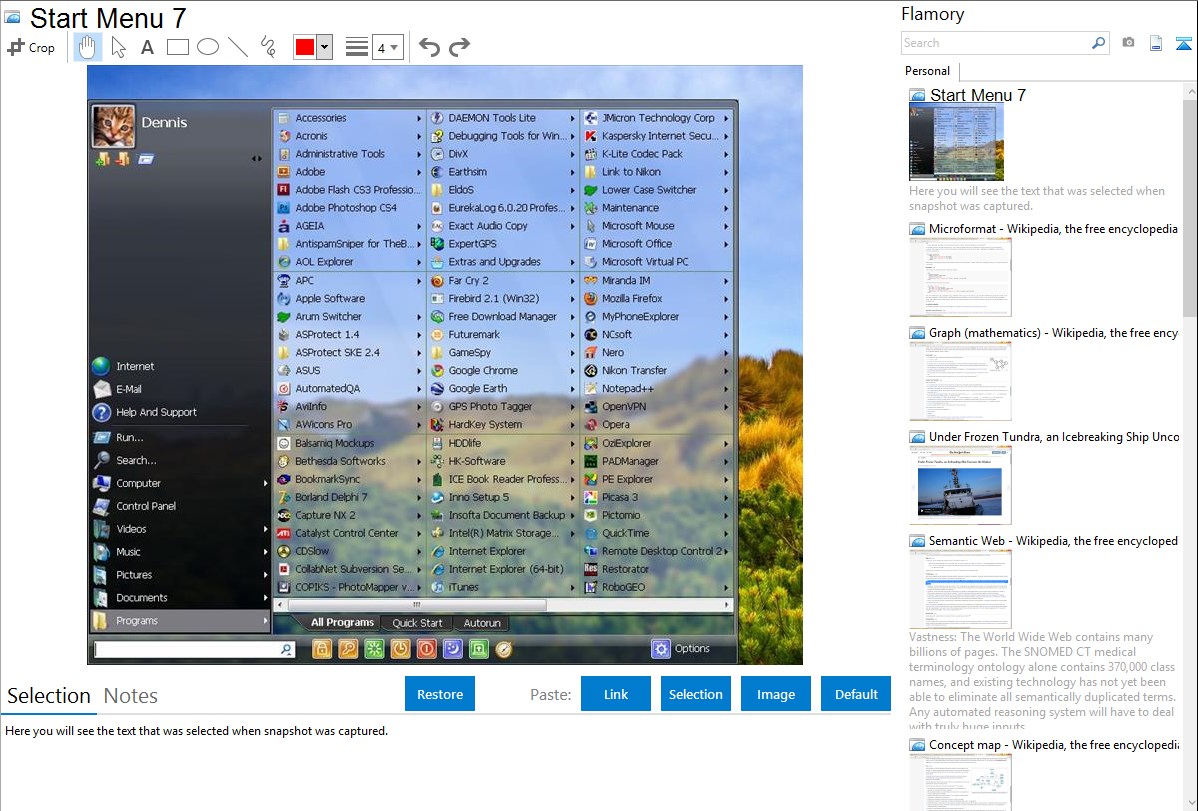The image size is (1198, 811).
Task: Expand the Music submenu arrow
Action: pos(265,552)
